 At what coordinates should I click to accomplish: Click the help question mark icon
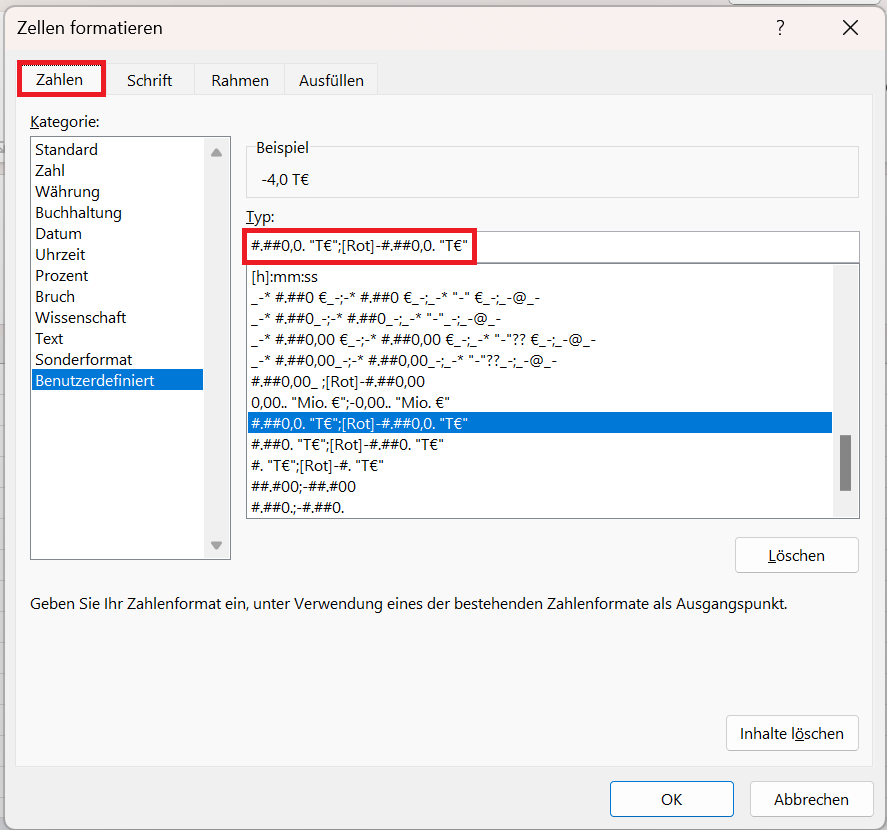click(780, 28)
